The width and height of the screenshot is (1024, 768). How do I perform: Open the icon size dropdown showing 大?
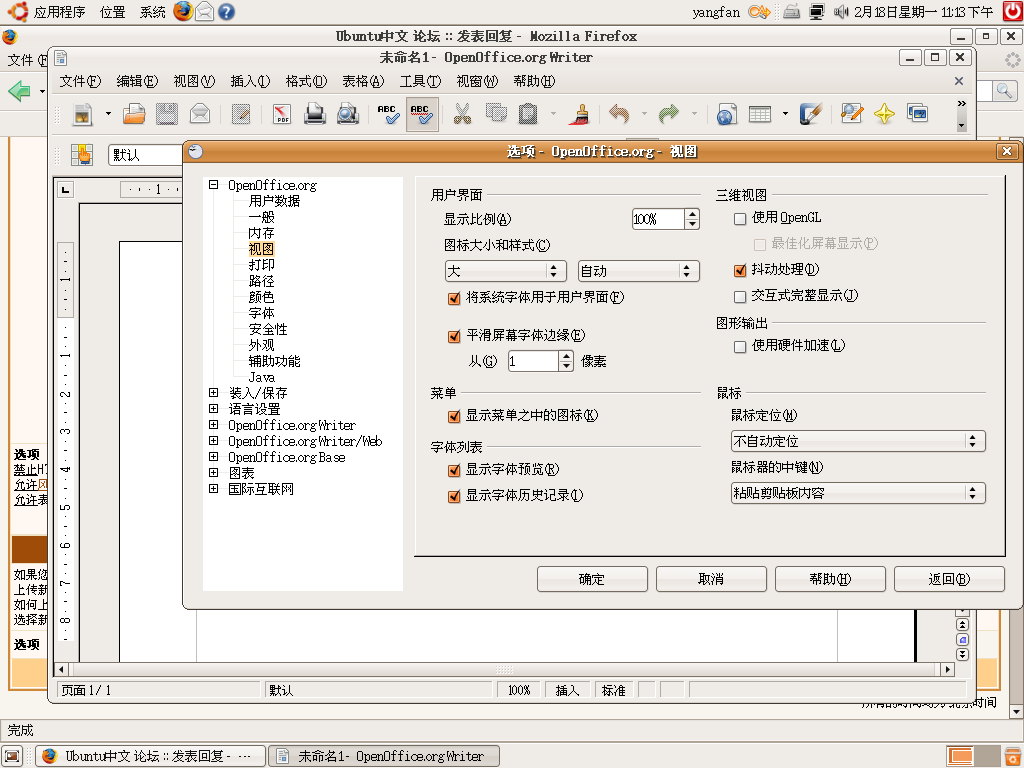(505, 271)
